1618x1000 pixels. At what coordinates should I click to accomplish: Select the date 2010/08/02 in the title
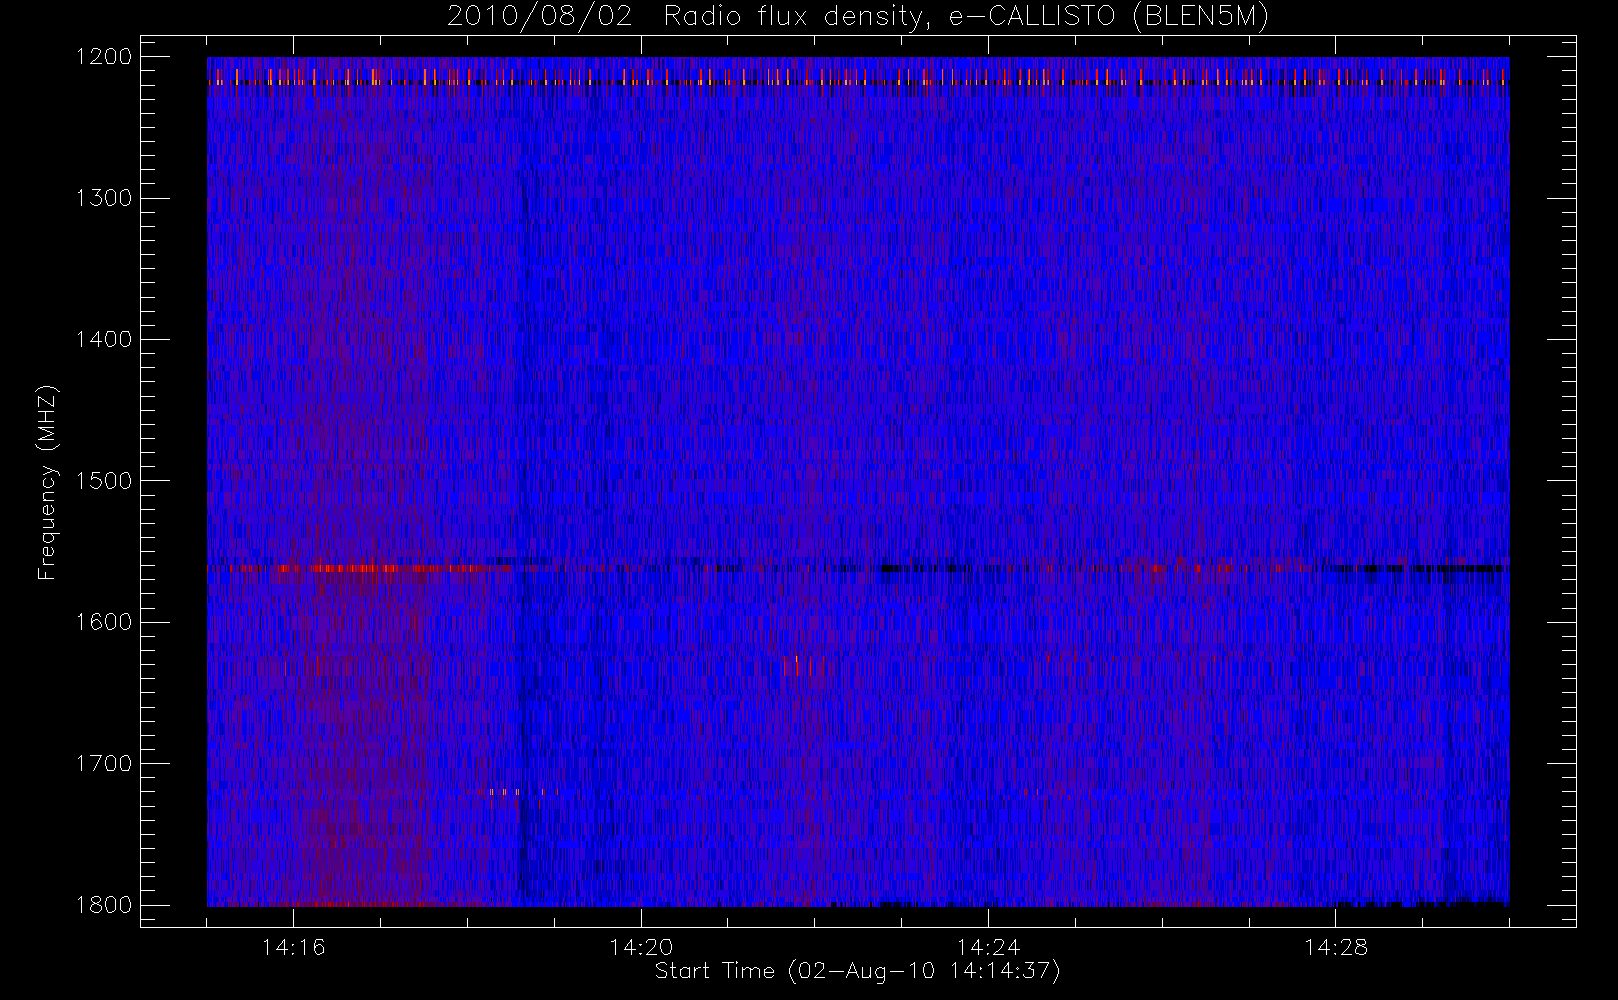(540, 17)
